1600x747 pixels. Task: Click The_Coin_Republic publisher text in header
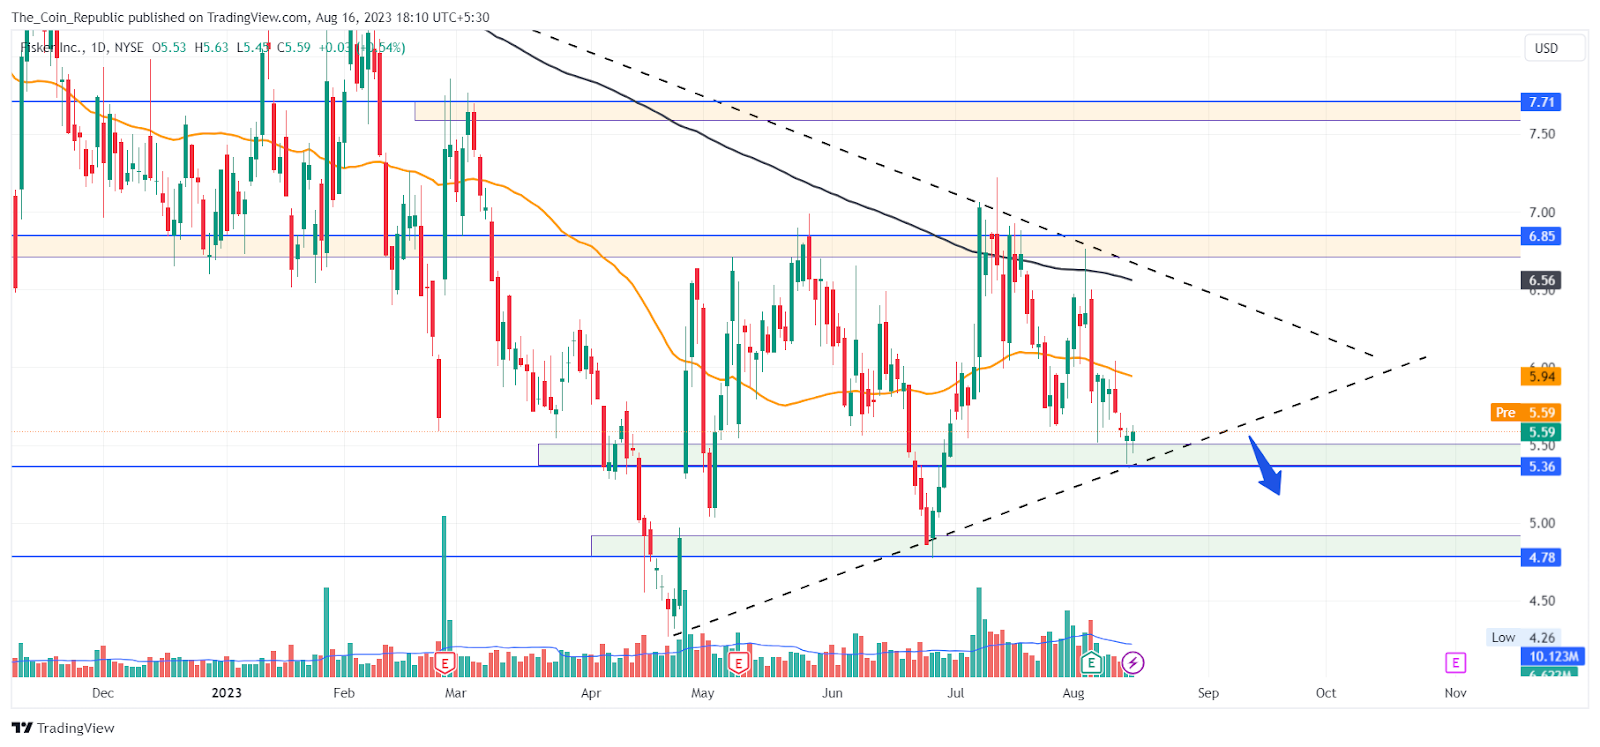tap(71, 17)
